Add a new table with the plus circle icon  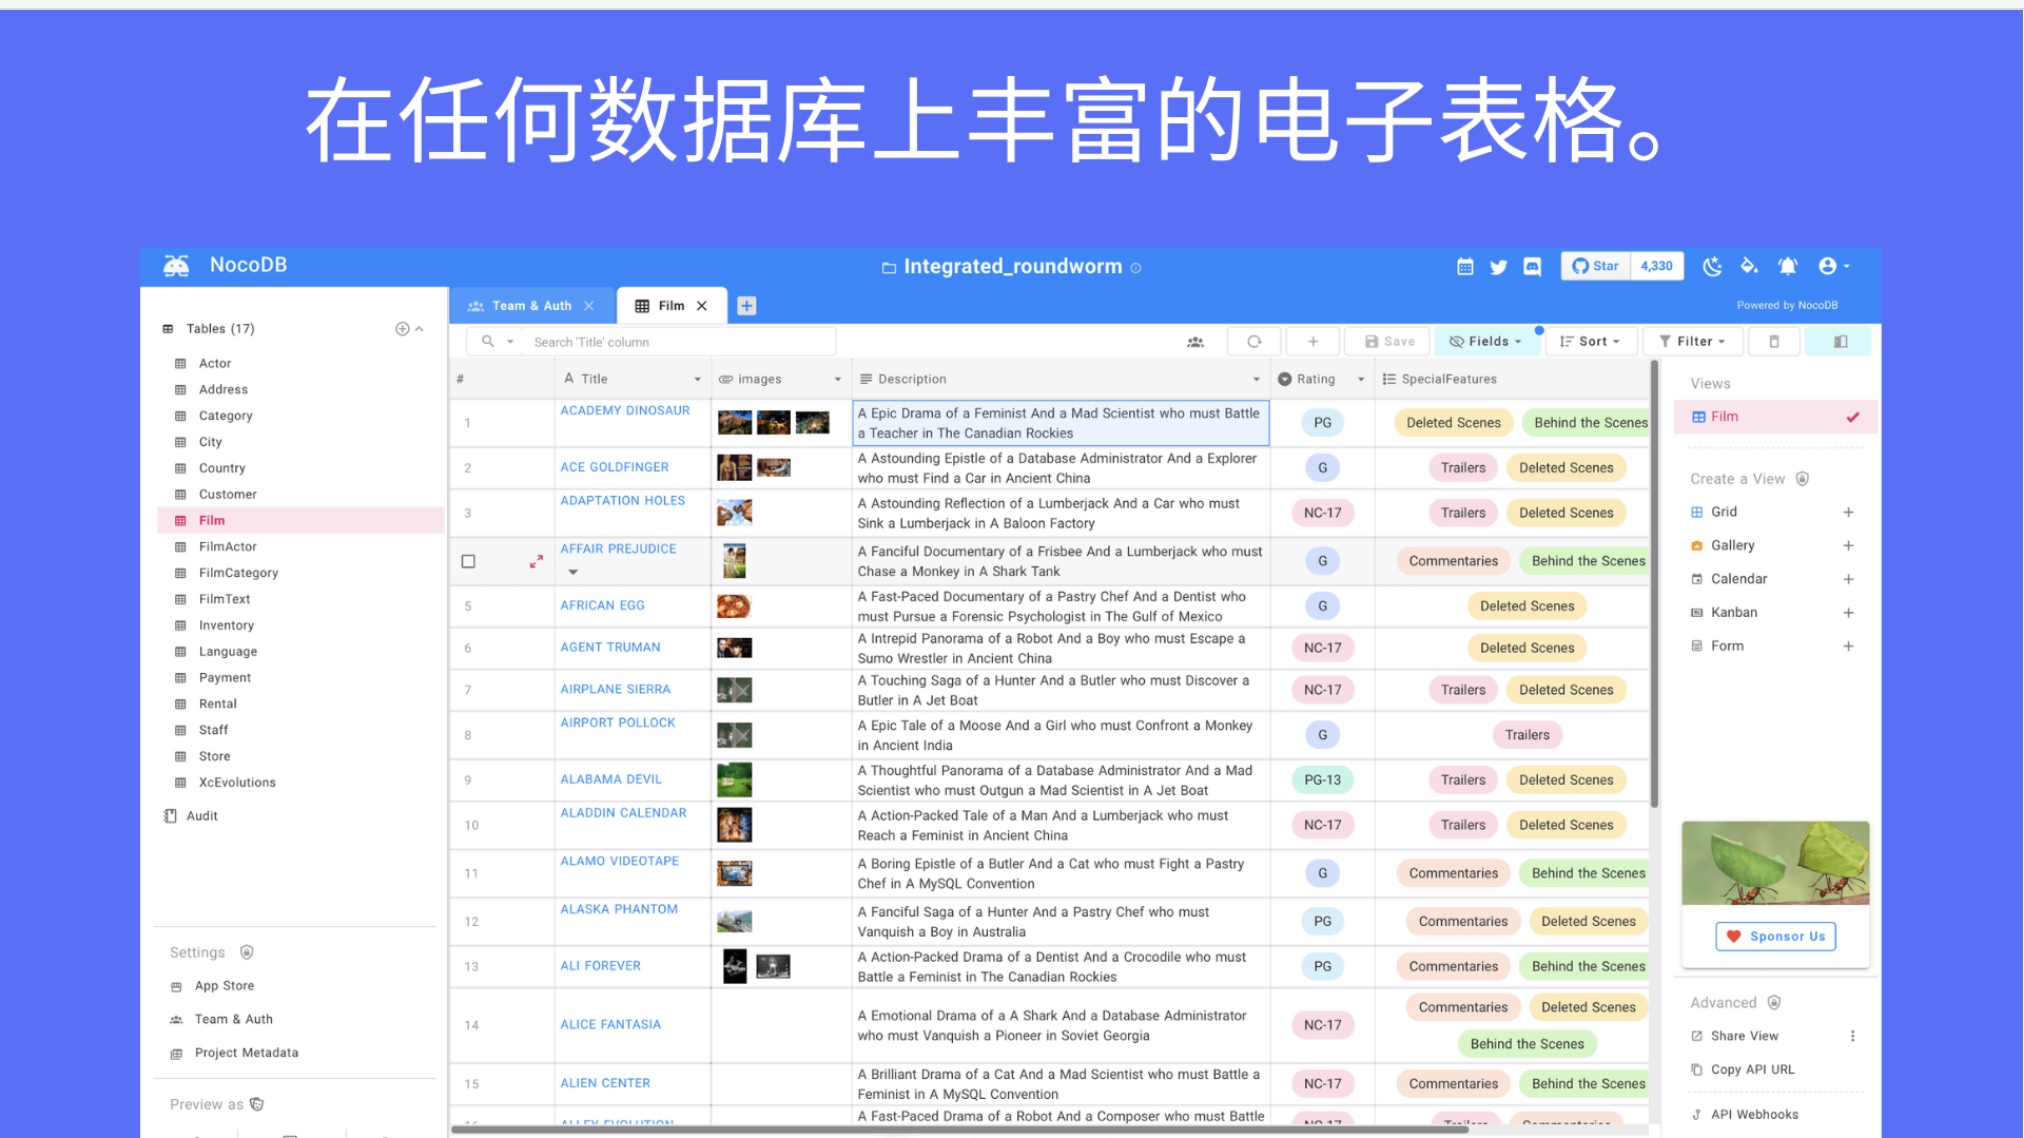pyautogui.click(x=402, y=329)
